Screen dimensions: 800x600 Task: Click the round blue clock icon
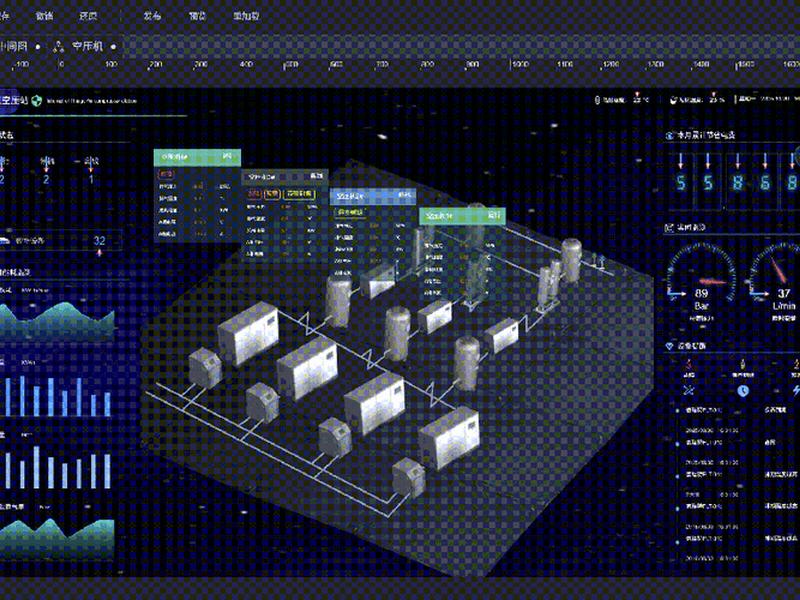point(743,391)
